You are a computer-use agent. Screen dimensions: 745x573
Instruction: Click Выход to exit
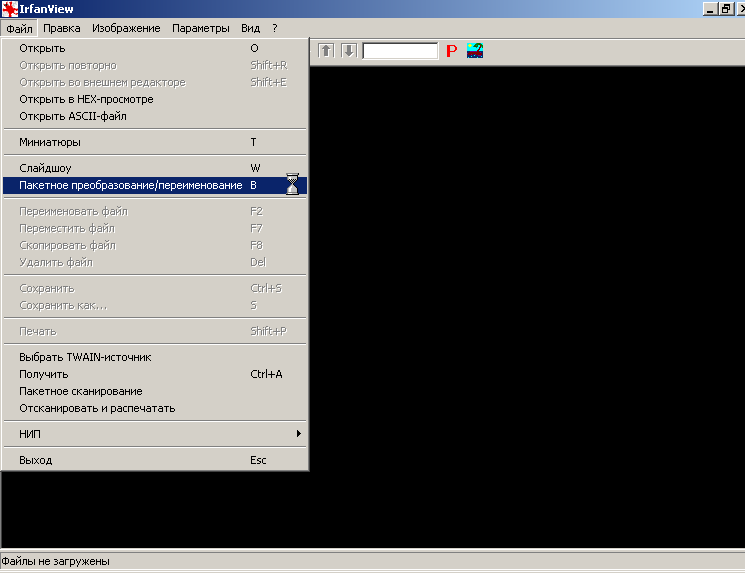(x=155, y=460)
